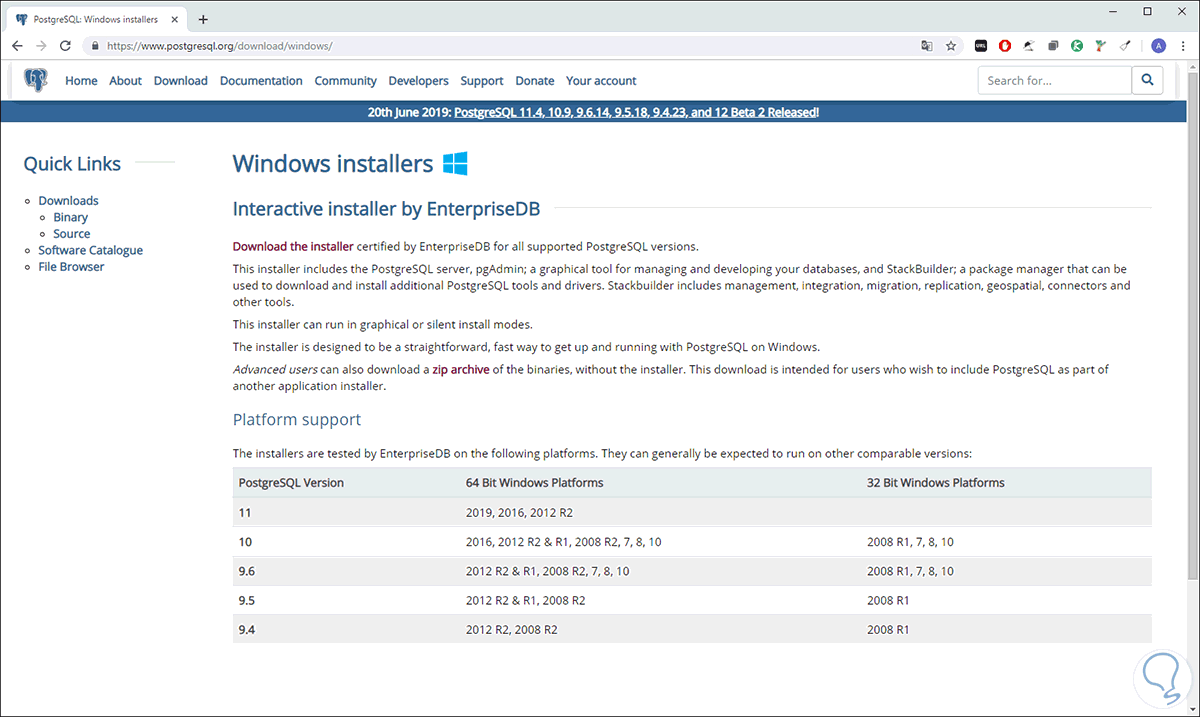Open the Download the installer link

click(292, 245)
